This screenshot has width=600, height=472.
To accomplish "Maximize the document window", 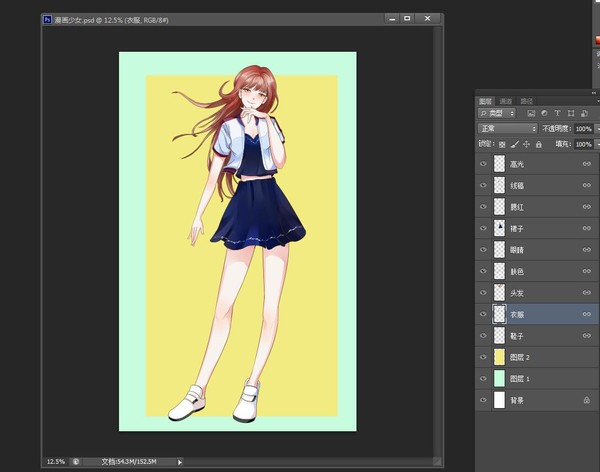I will pyautogui.click(x=407, y=18).
